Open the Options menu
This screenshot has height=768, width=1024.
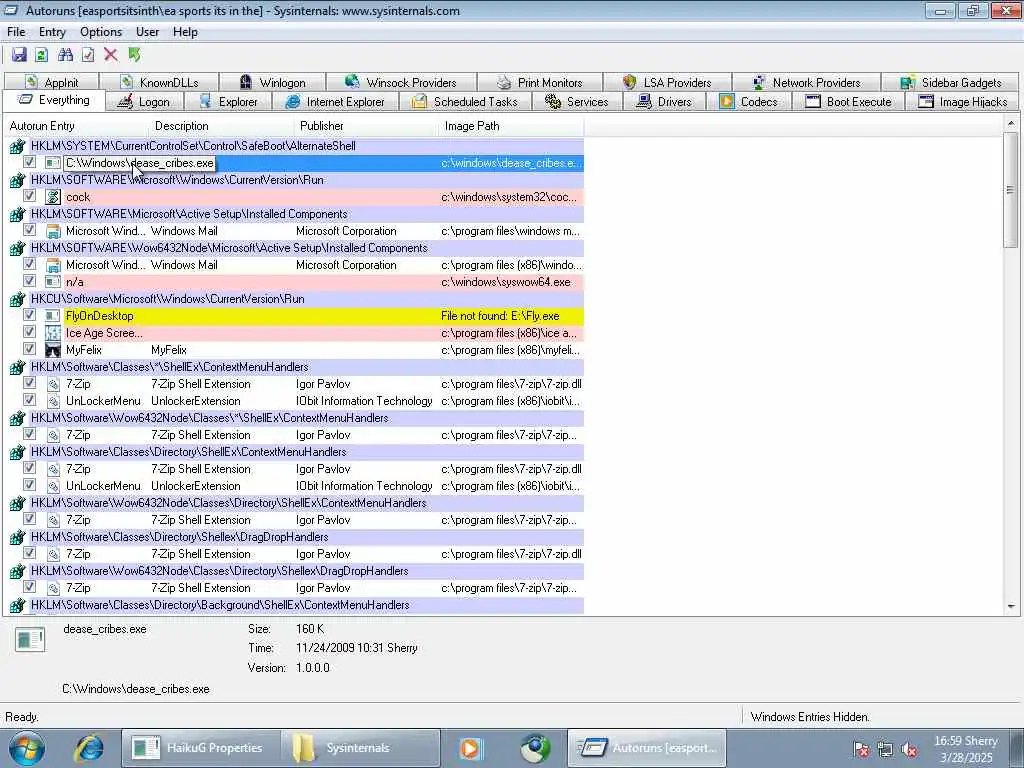point(101,32)
